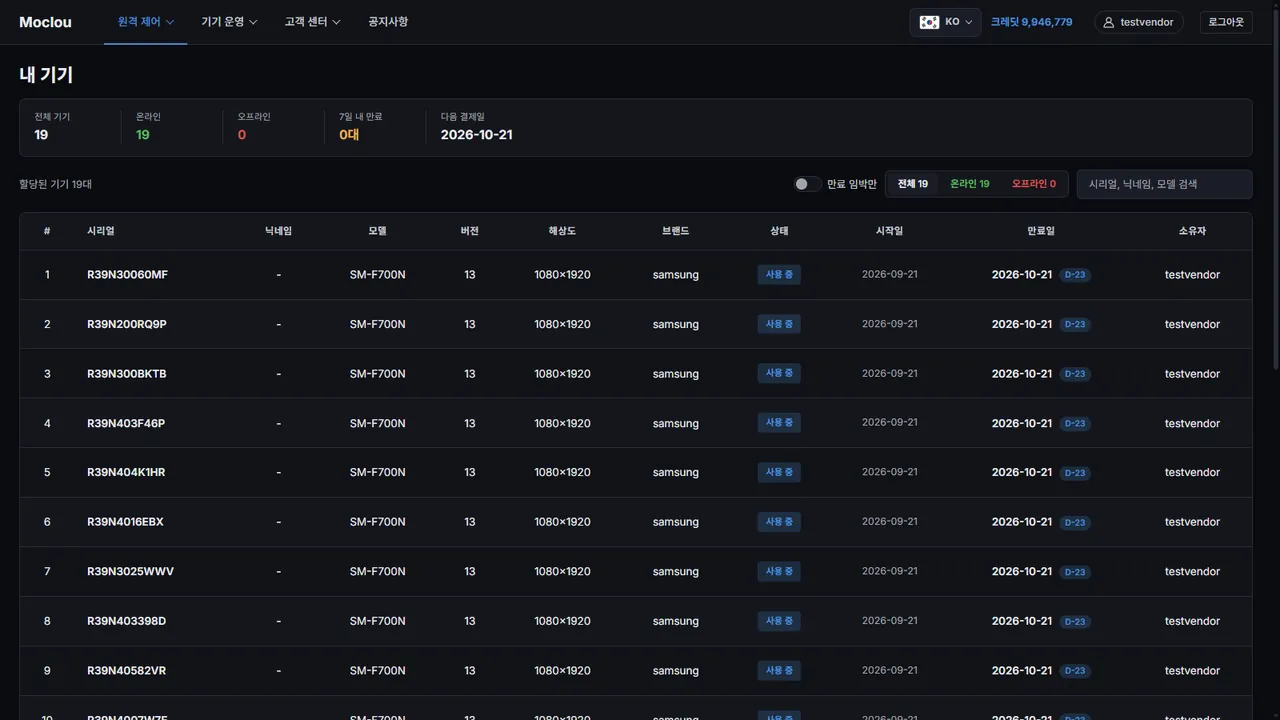Focus the 시리얼, 닉네임, 모델 검색 field
Image resolution: width=1280 pixels, height=720 pixels.
click(x=1164, y=184)
